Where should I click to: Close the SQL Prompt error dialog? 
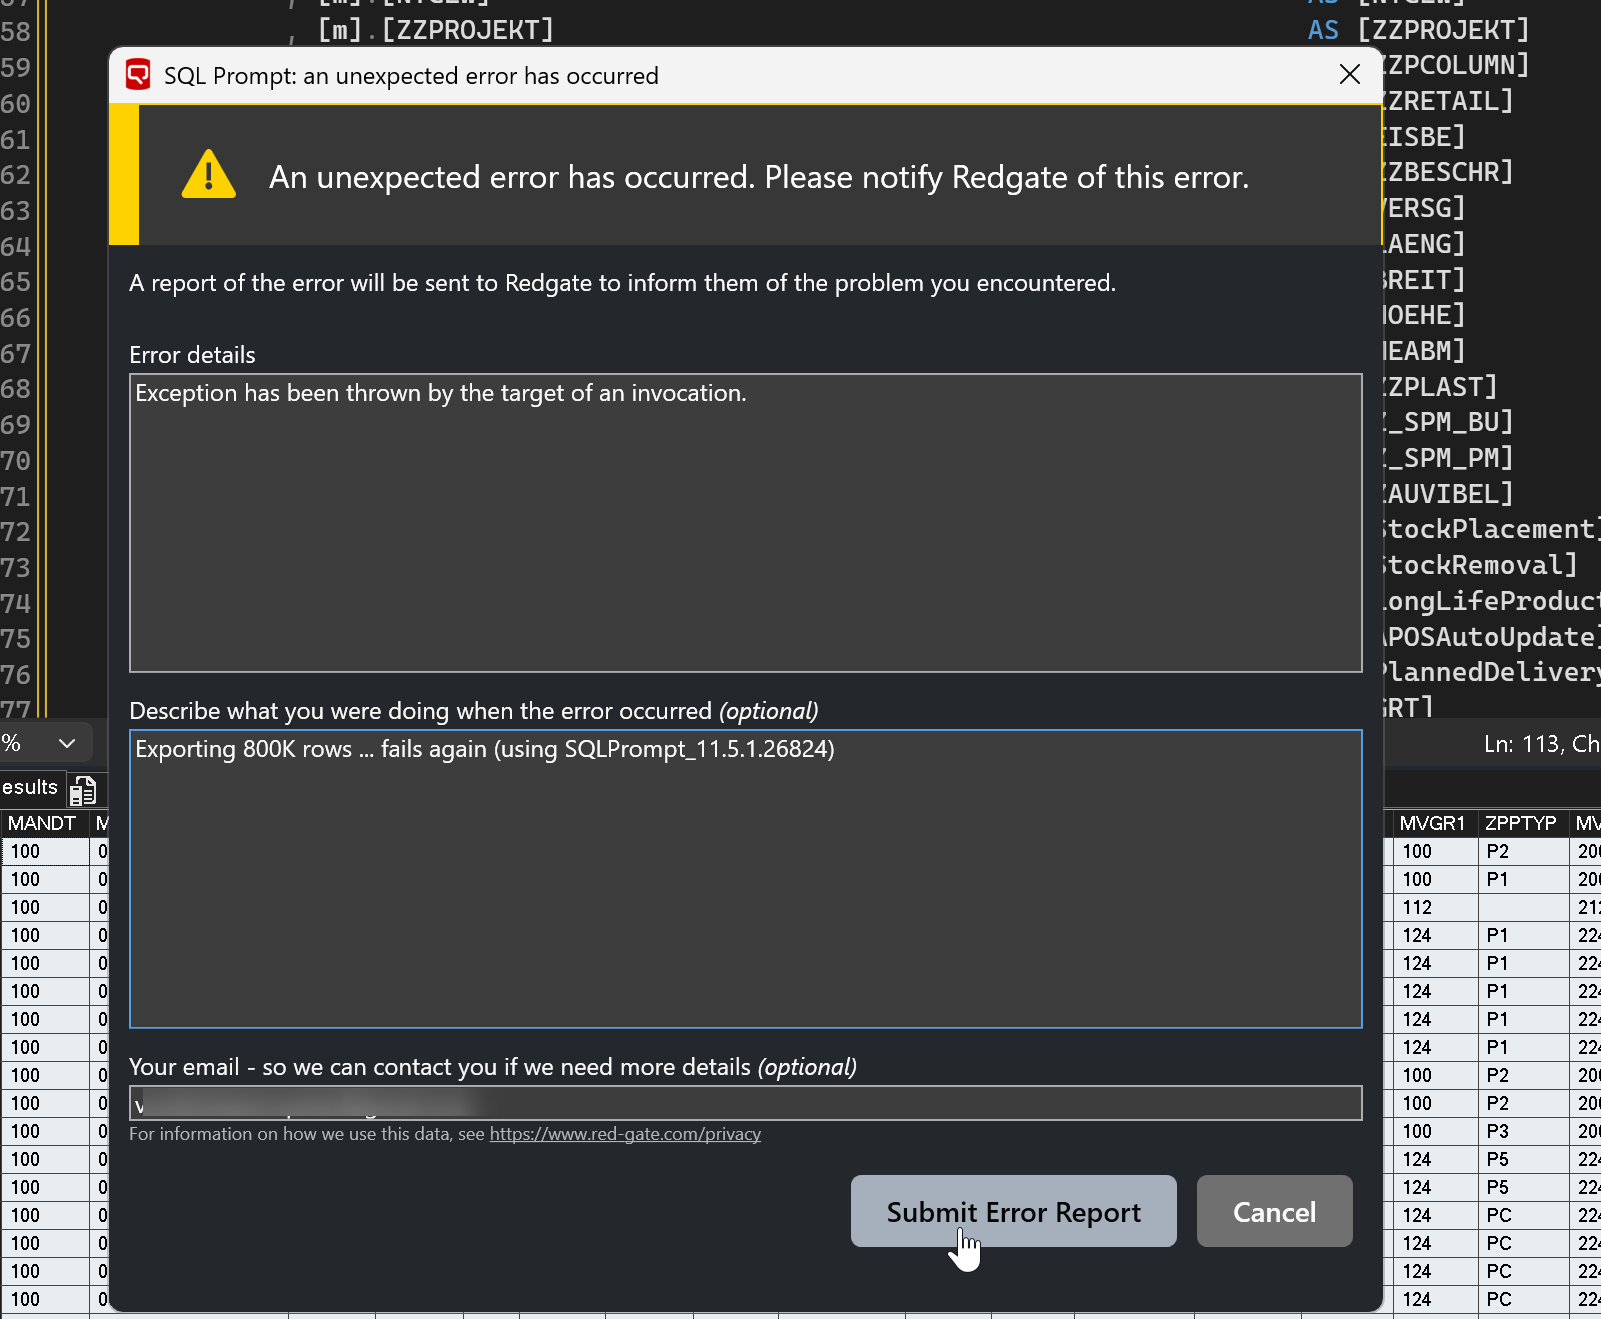pos(1349,75)
